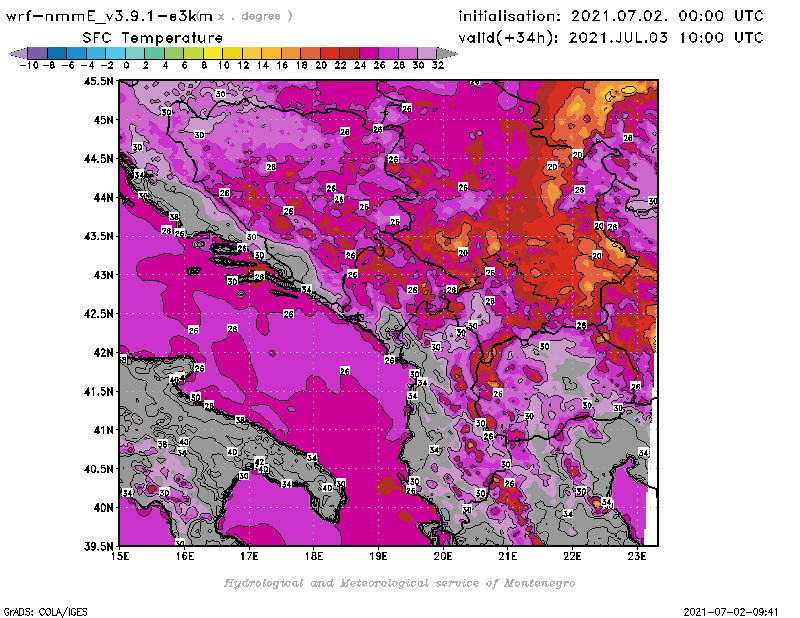Viewport: 800px width, 618px height.
Task: Click the '44.5N' latitude label
Action: point(98,159)
